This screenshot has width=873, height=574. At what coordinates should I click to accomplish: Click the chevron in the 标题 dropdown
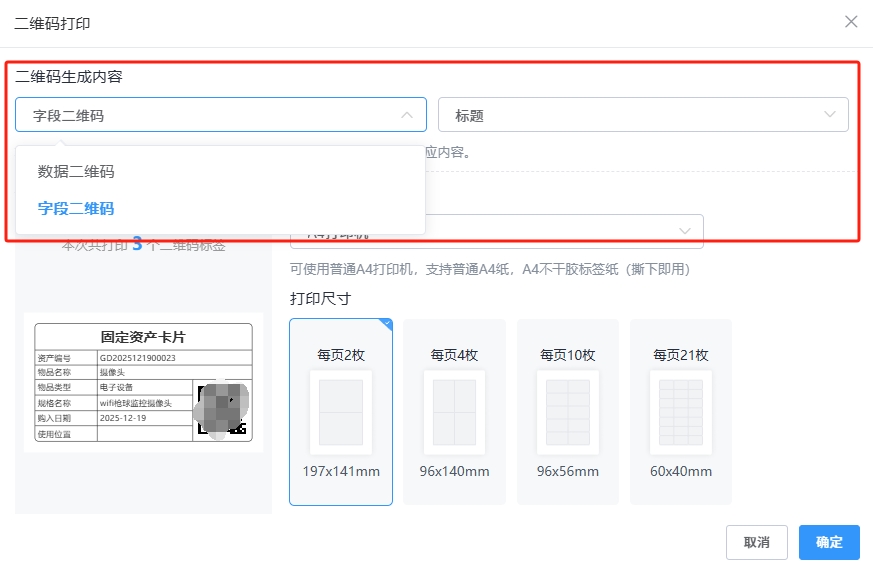point(829,115)
